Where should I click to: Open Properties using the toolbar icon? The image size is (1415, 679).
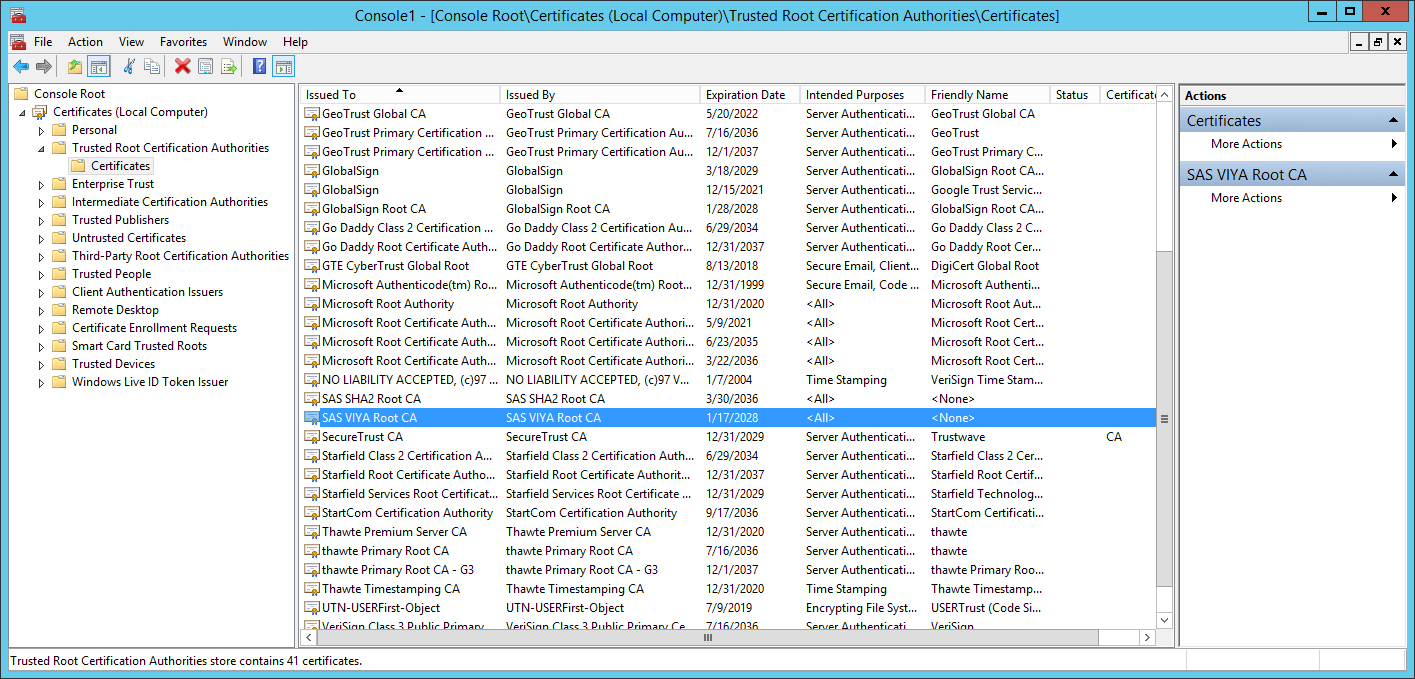tap(205, 66)
